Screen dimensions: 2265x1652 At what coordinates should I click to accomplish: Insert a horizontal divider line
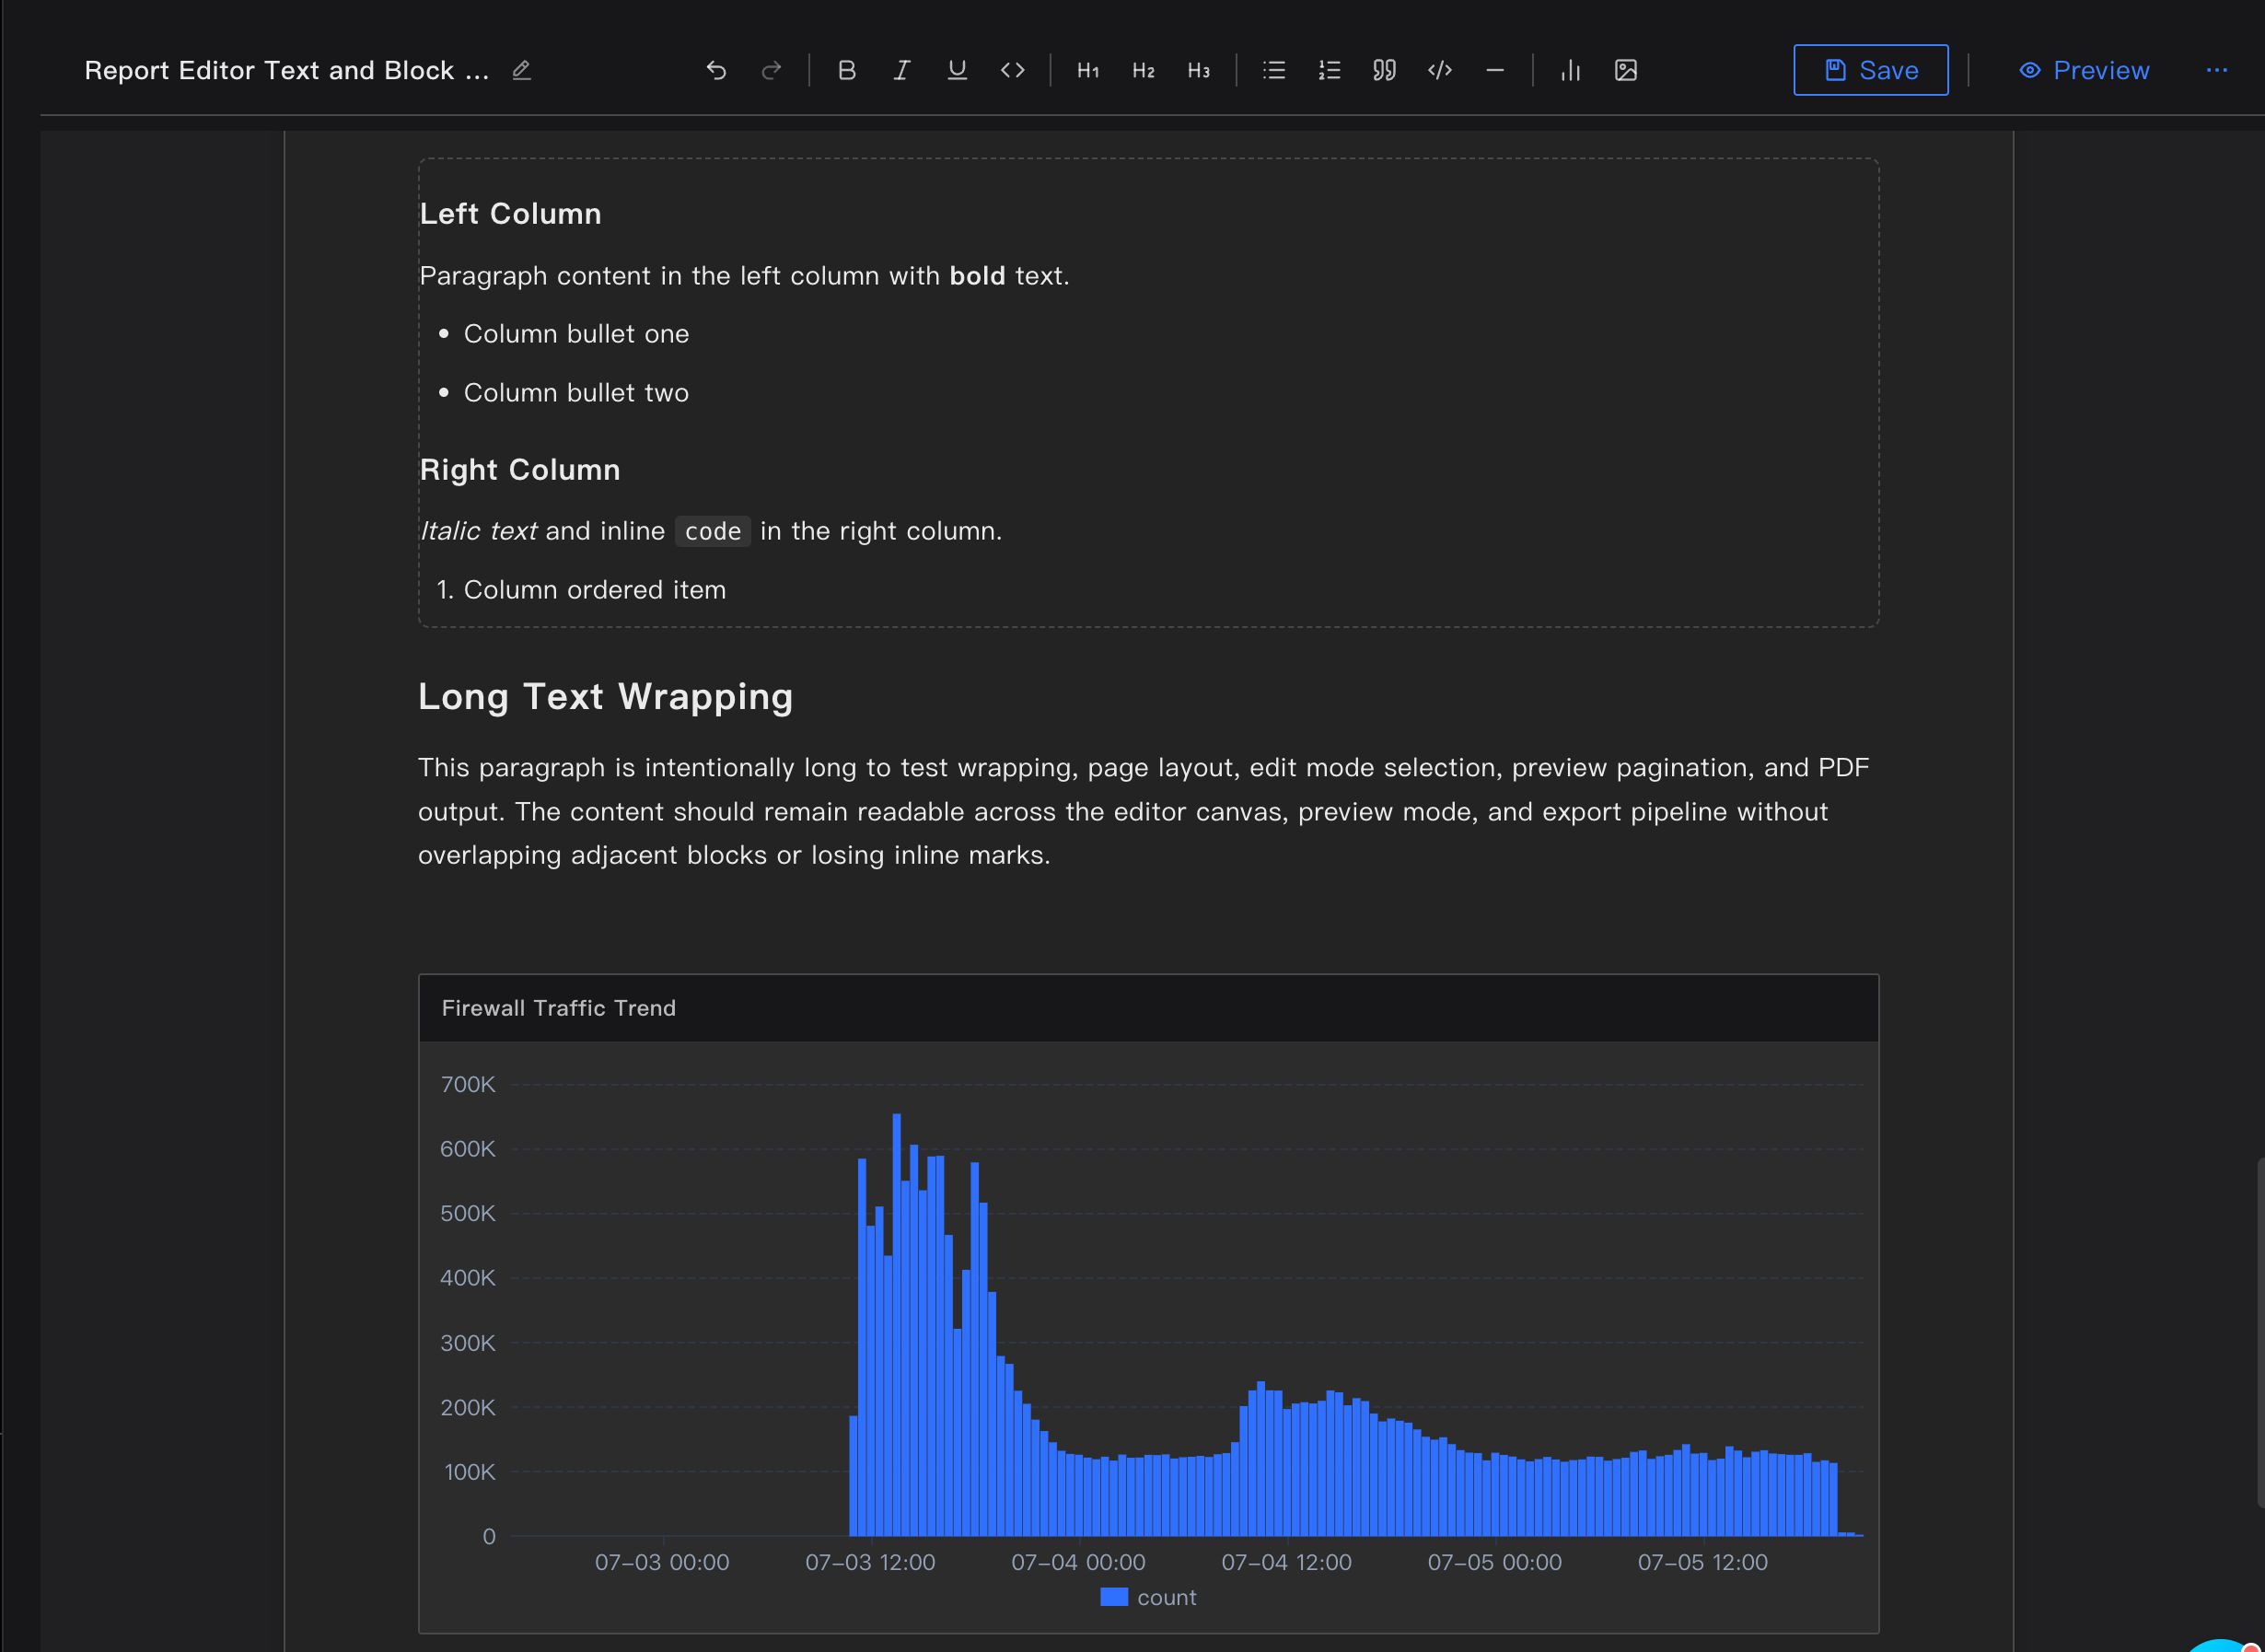[1495, 70]
